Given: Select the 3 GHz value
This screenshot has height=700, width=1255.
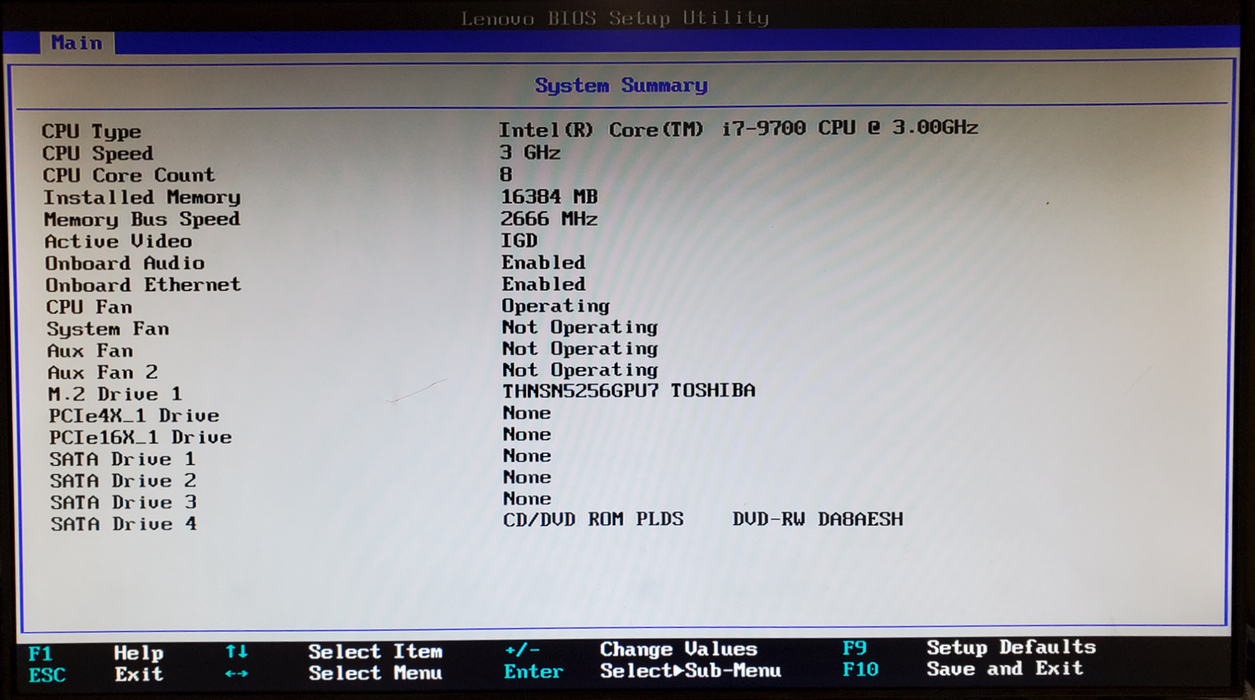Looking at the screenshot, I should point(530,153).
